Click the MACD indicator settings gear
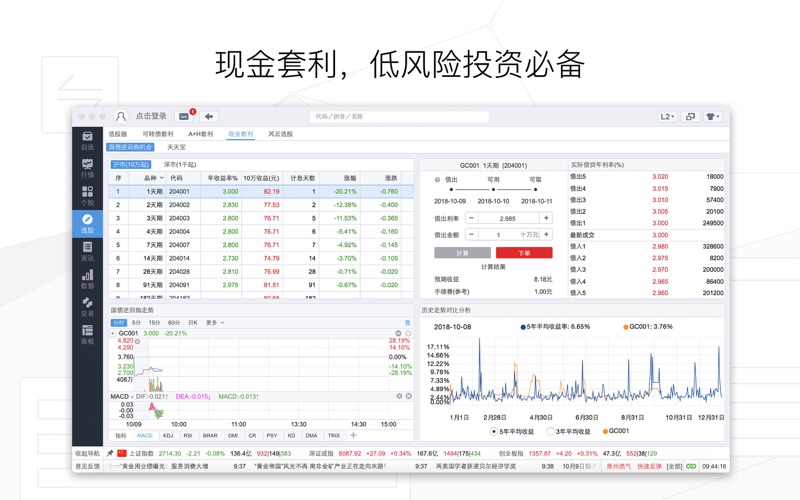This screenshot has height=500, width=800. pos(399,396)
